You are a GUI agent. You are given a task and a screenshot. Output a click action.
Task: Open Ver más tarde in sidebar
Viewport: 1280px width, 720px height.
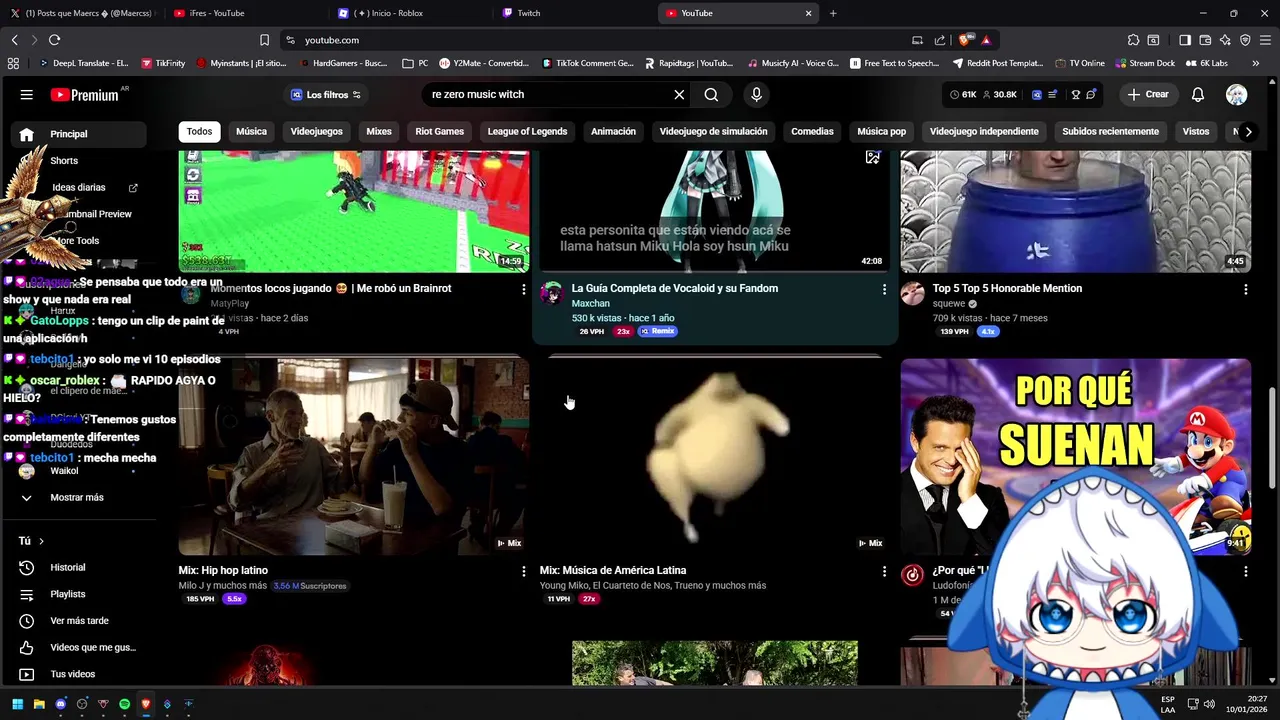click(78, 621)
